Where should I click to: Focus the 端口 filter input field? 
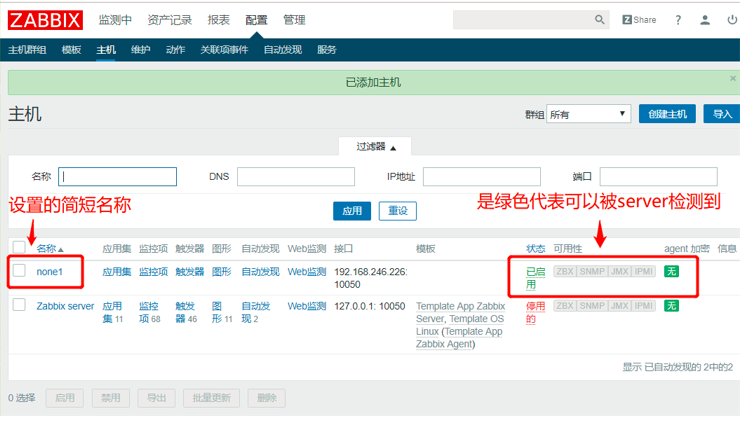(x=658, y=176)
